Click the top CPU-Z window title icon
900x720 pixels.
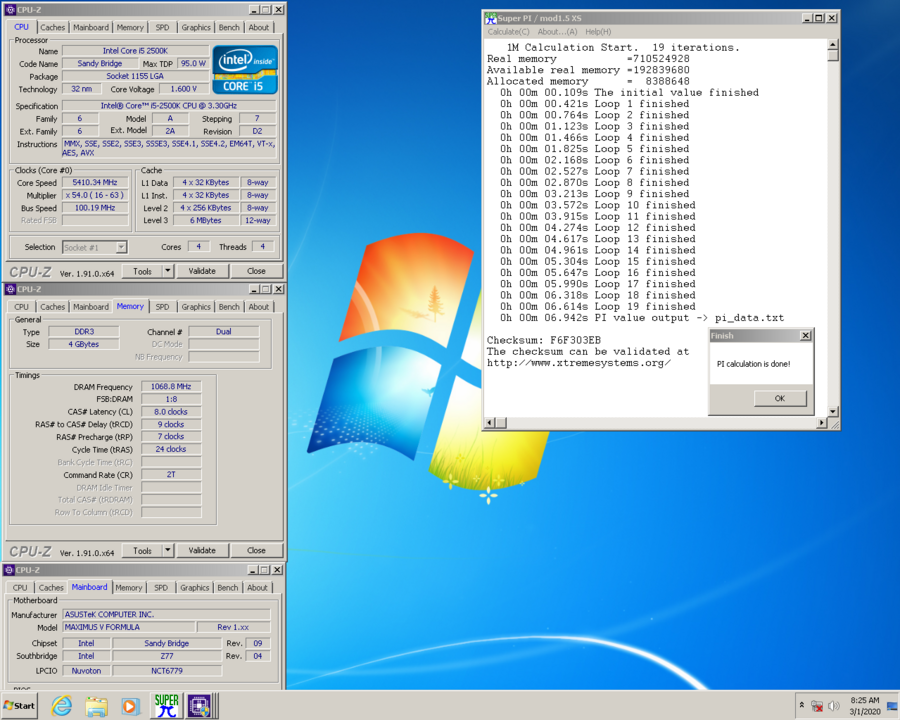point(10,10)
